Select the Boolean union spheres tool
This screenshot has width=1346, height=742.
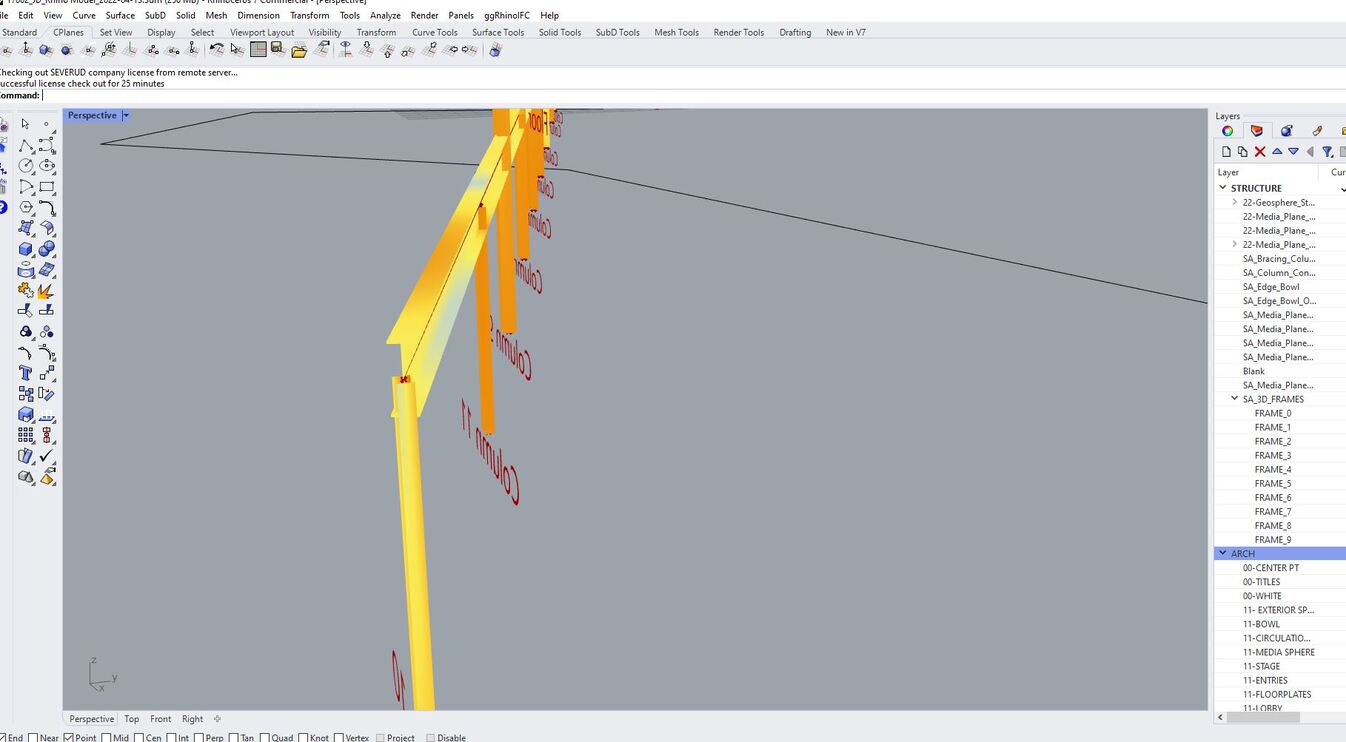(46, 250)
